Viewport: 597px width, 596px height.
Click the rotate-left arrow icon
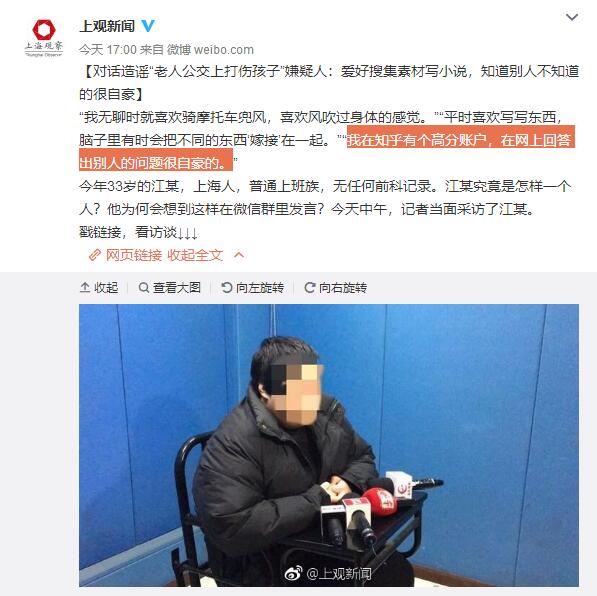click(227, 288)
